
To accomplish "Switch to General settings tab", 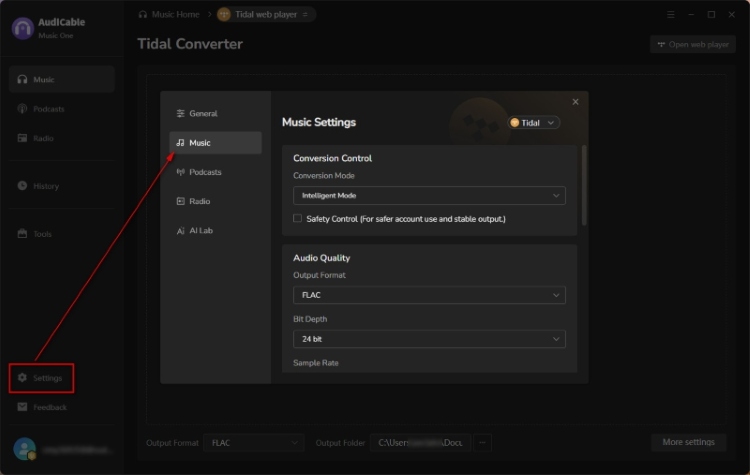I will point(215,113).
